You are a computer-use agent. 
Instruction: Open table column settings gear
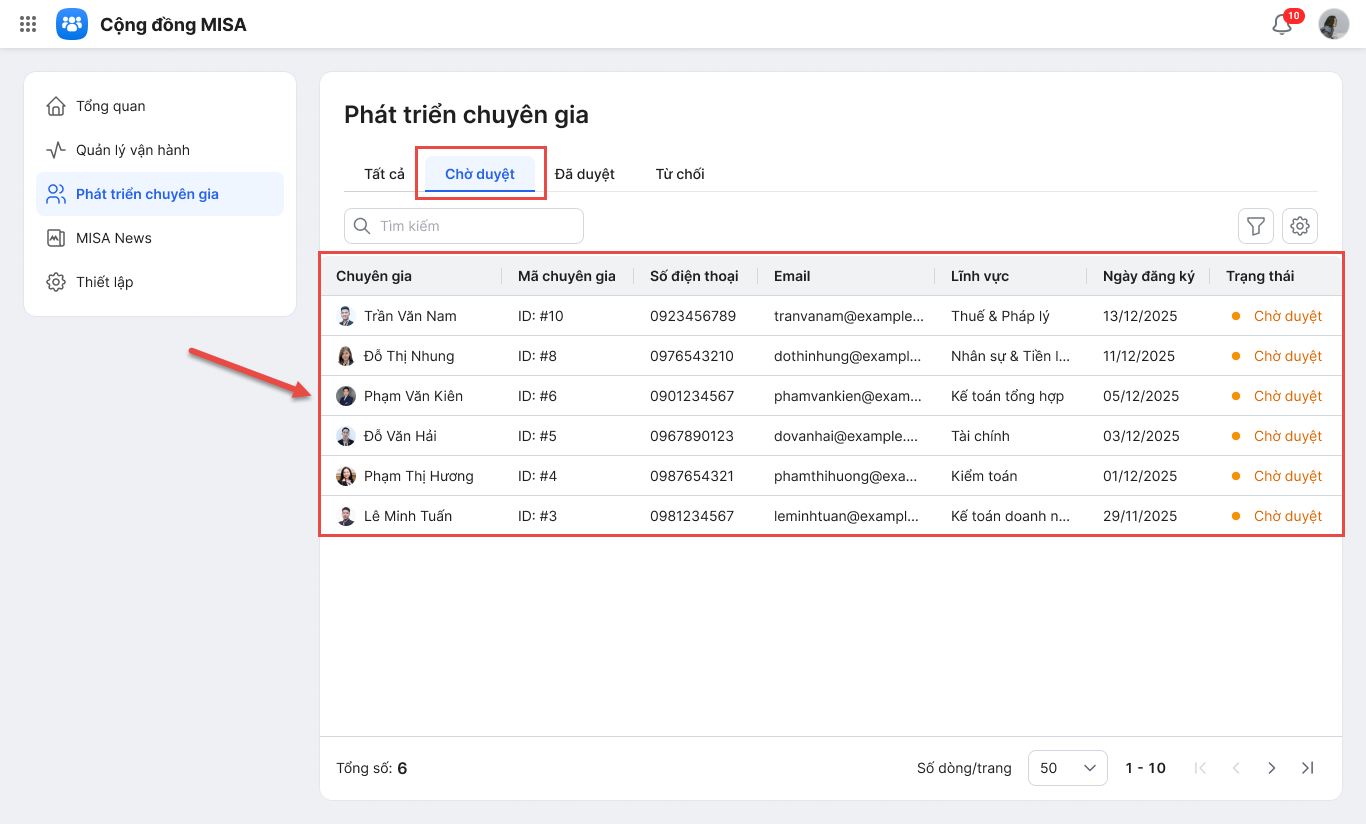pos(1300,226)
